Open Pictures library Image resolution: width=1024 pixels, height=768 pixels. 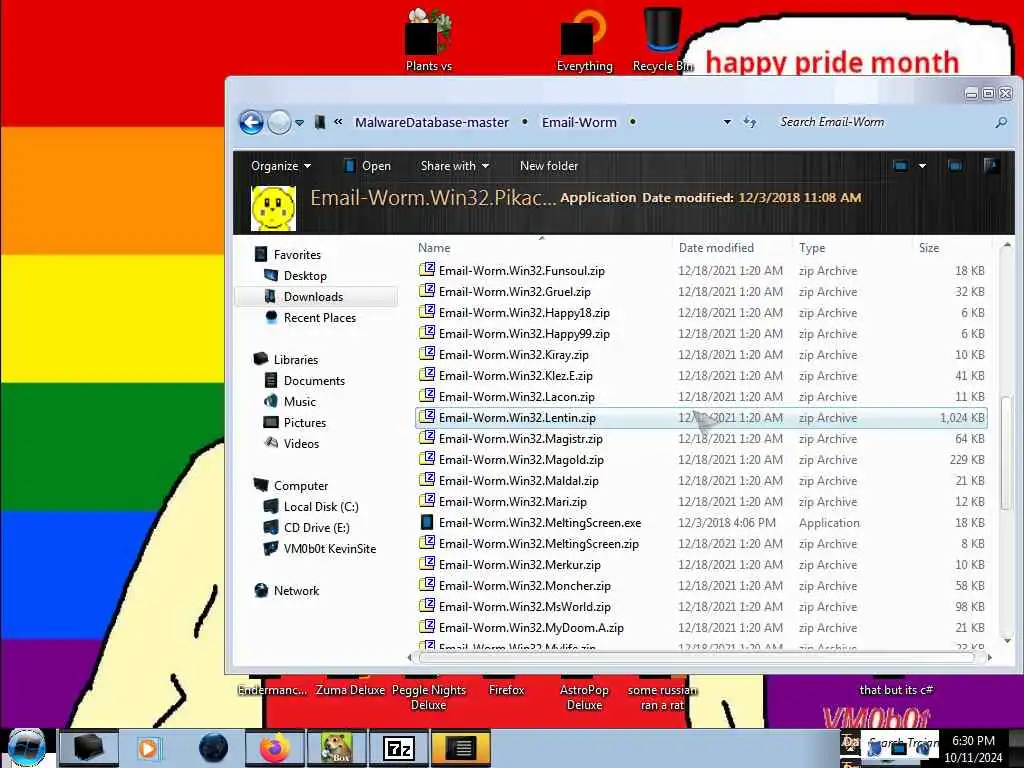pyautogui.click(x=305, y=423)
